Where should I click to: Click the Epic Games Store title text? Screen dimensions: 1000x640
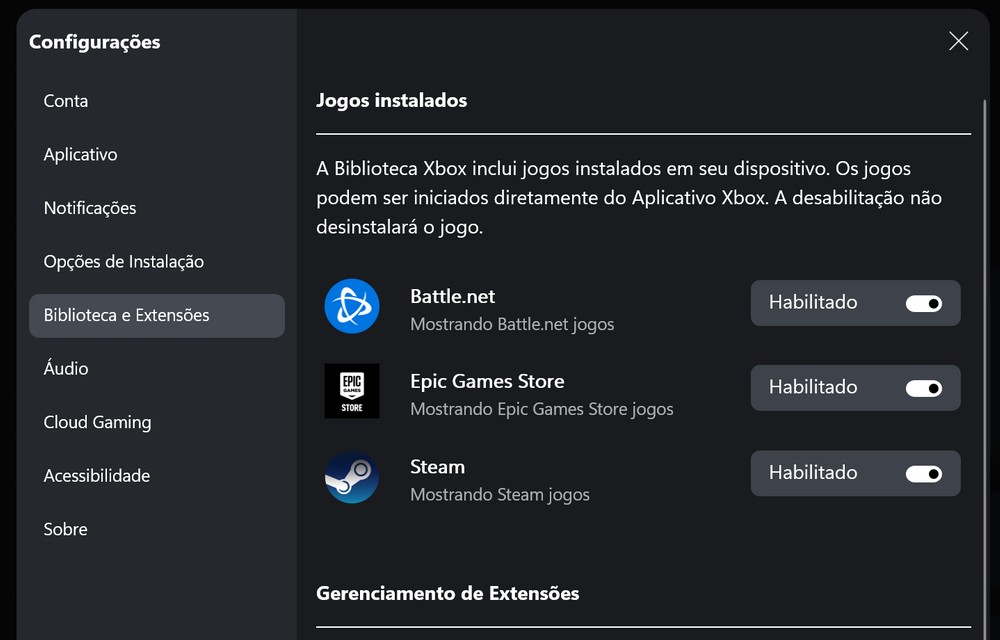487,382
